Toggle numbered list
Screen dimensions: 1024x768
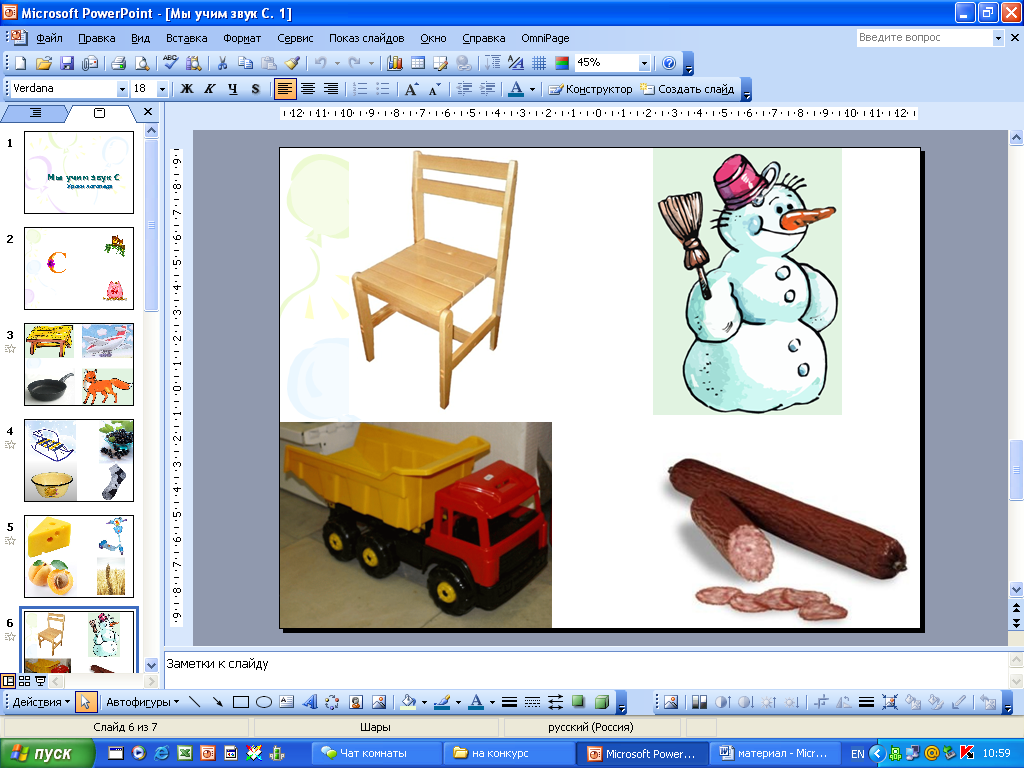point(360,89)
